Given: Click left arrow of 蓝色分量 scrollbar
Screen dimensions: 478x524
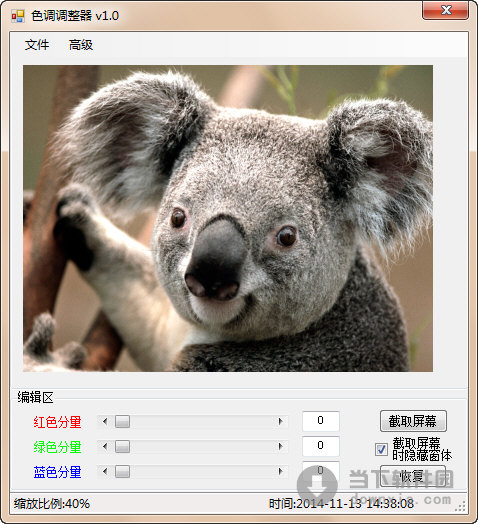Looking at the screenshot, I should coord(105,472).
